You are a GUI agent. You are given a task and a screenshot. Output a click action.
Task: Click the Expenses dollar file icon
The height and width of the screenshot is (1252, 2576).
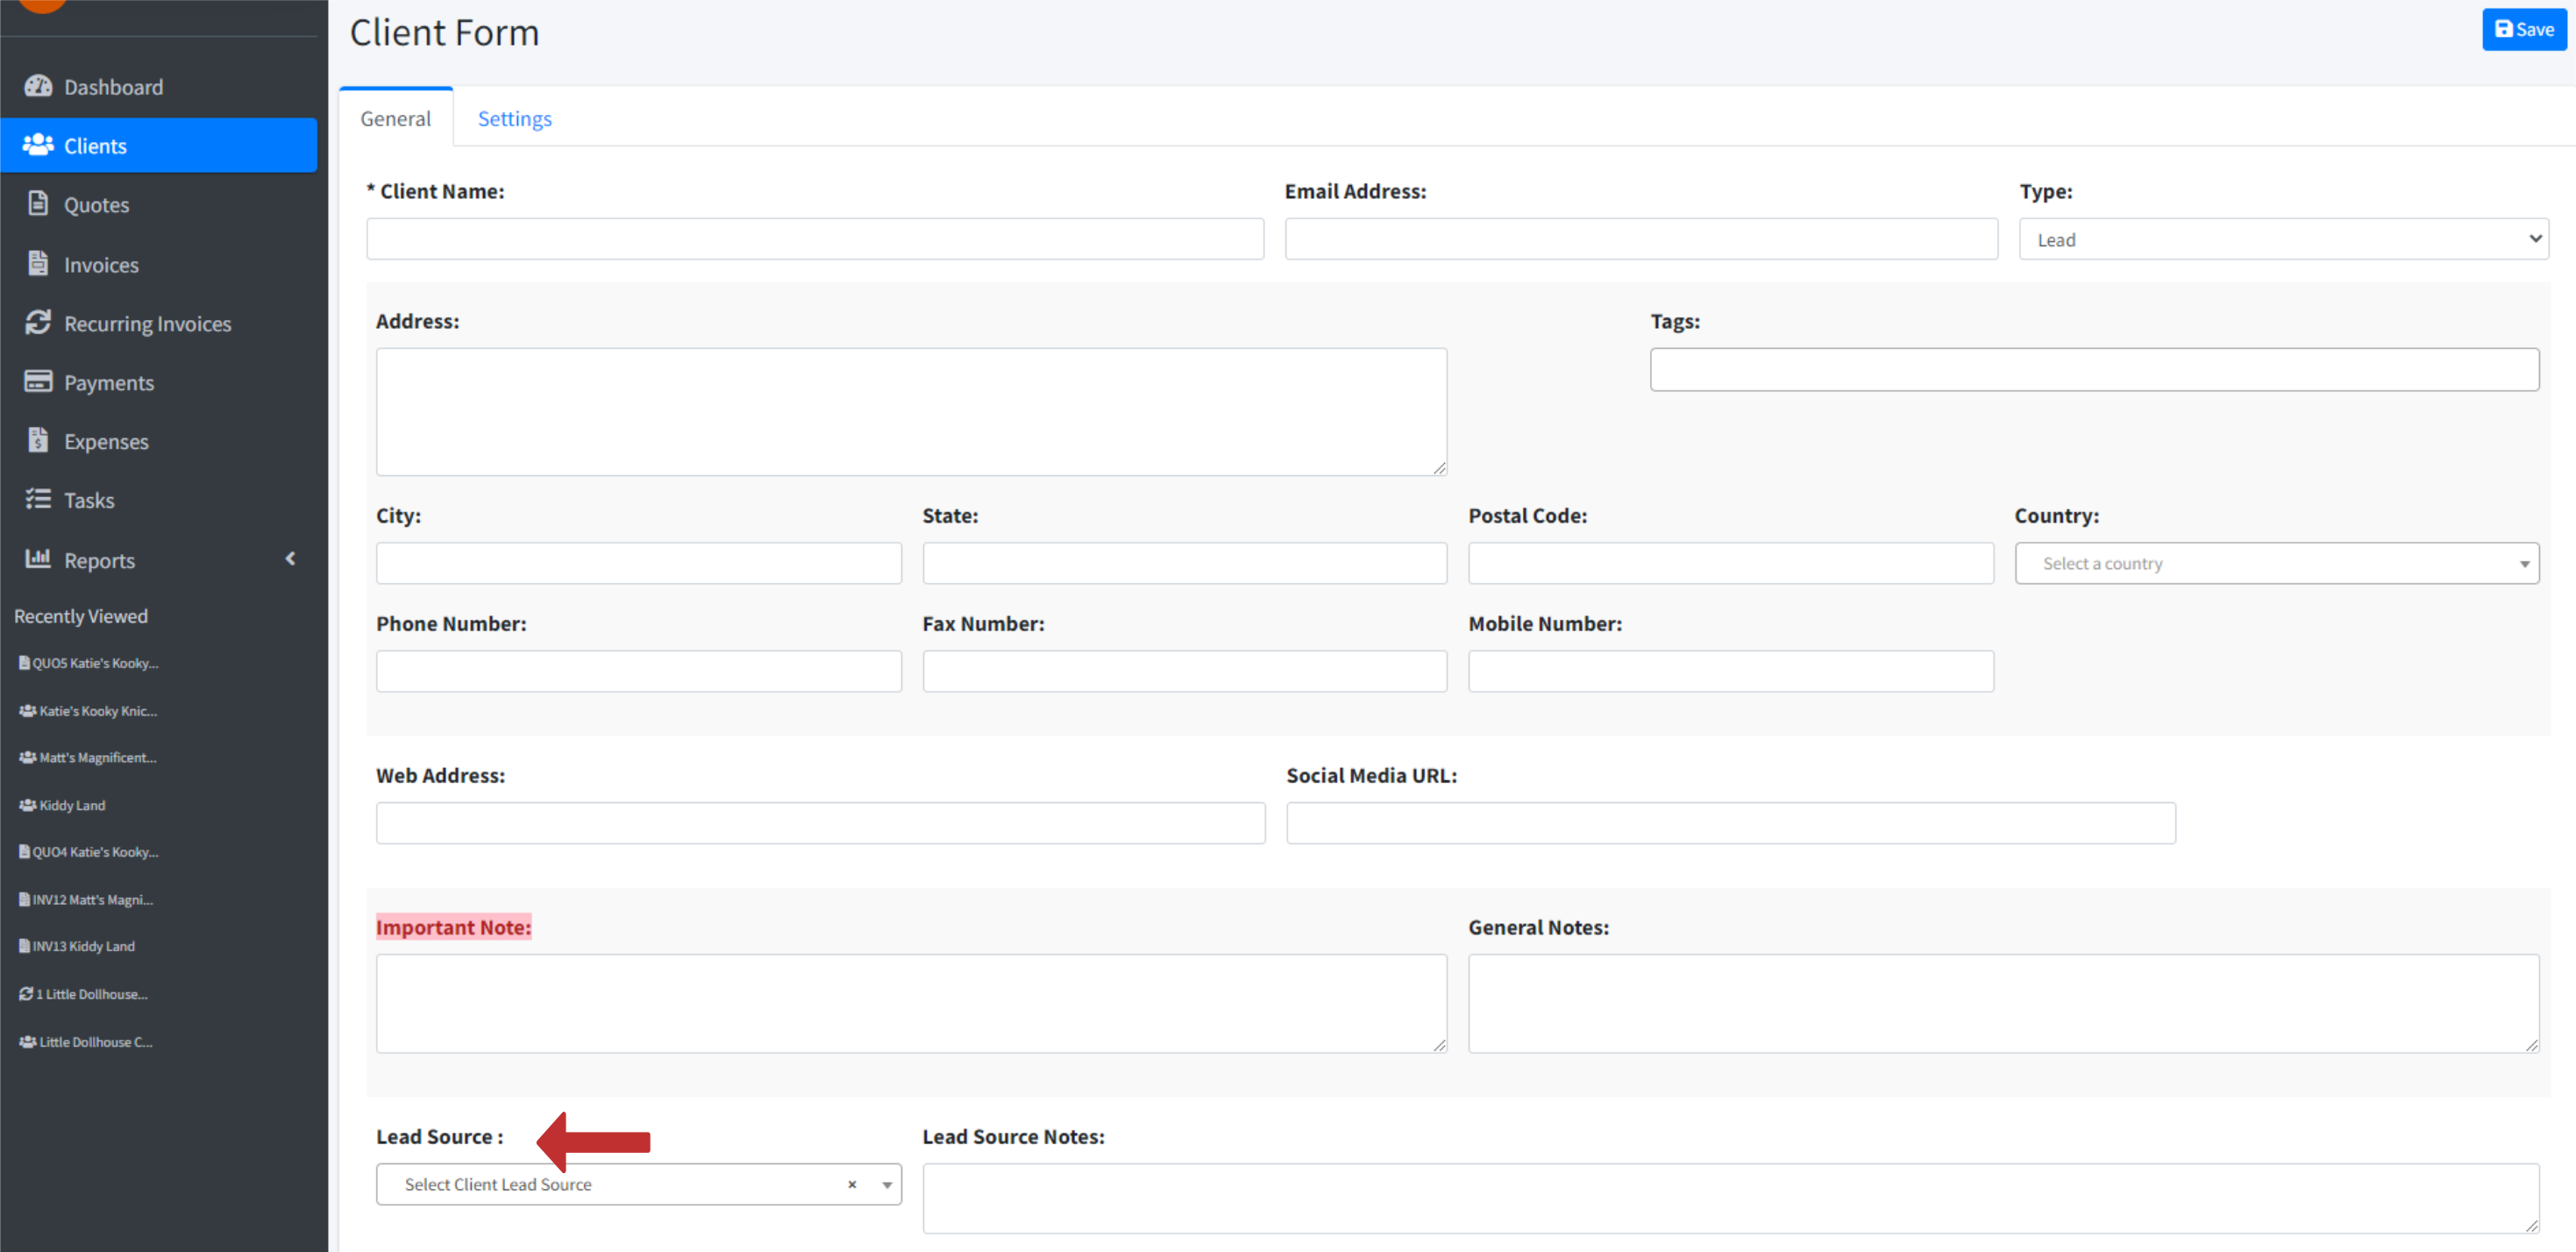point(38,441)
